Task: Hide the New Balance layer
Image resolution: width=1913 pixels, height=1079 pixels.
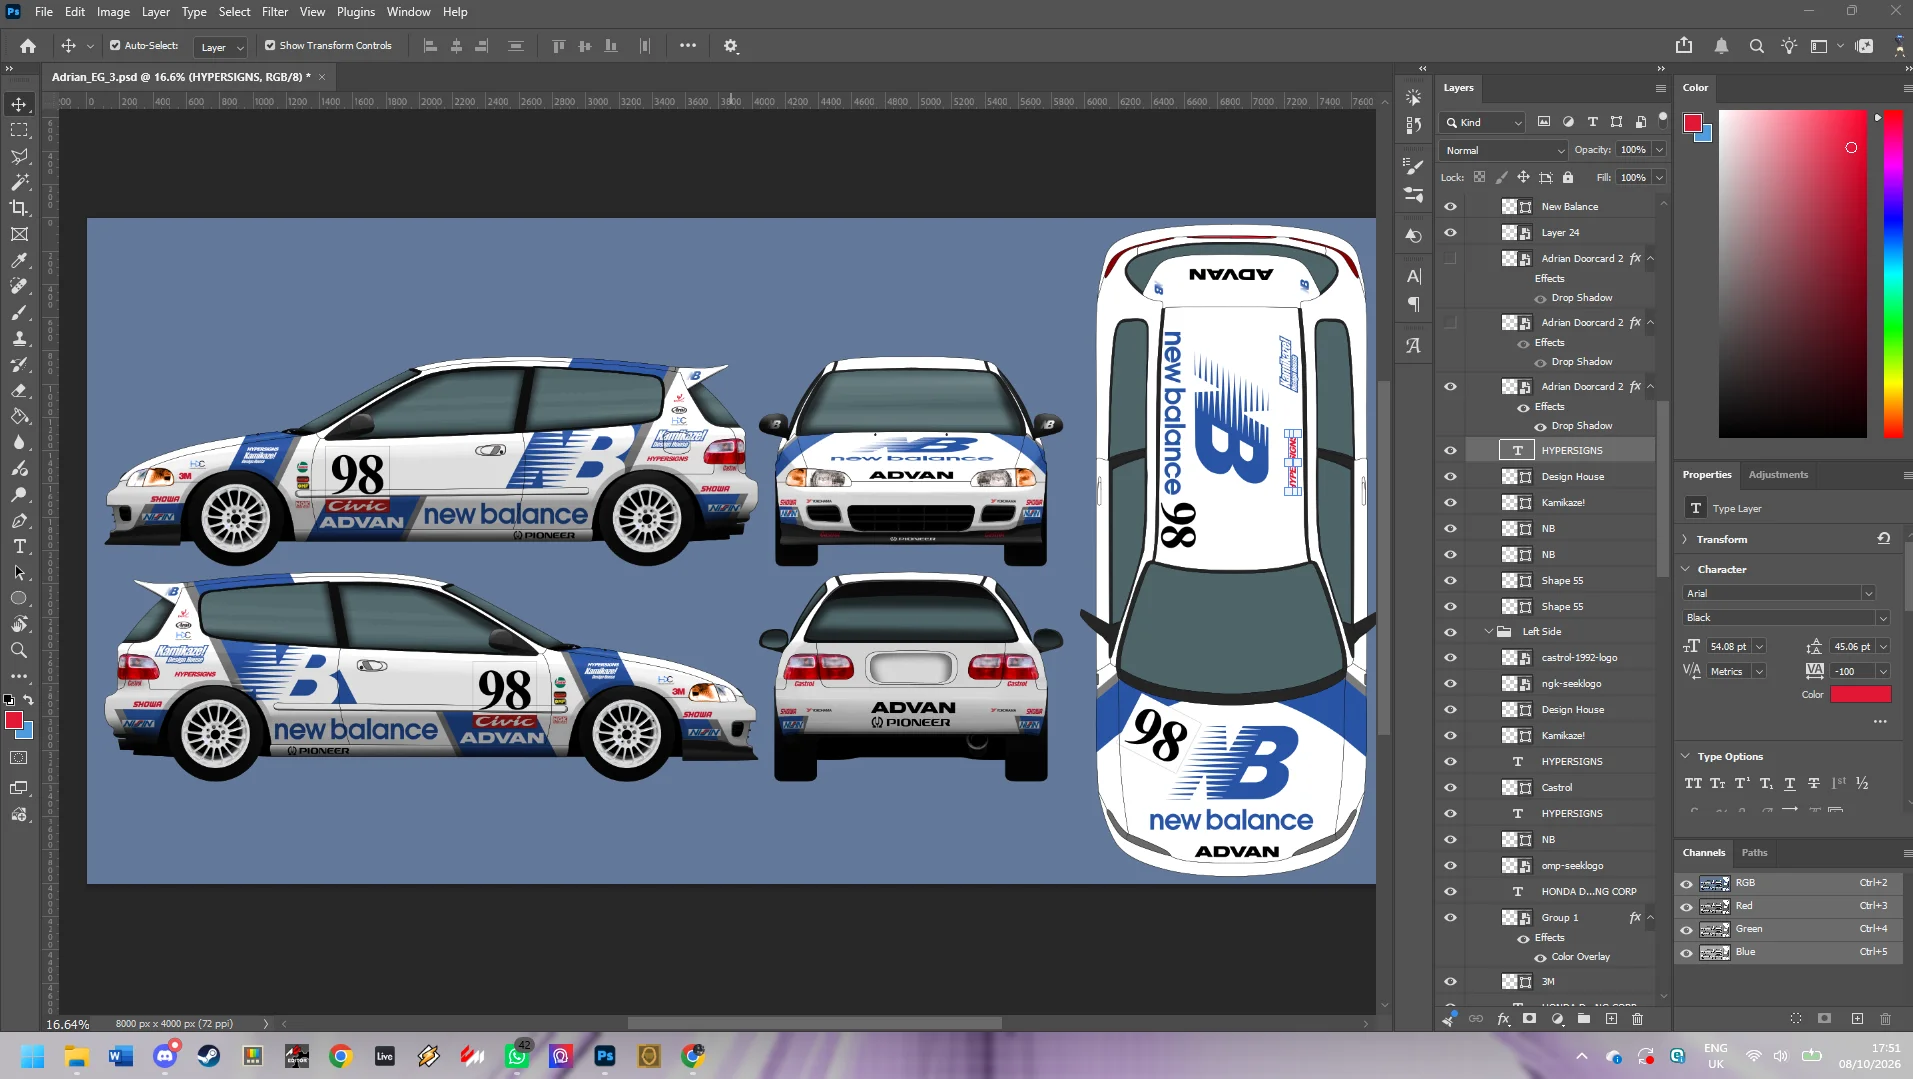Action: (1450, 206)
